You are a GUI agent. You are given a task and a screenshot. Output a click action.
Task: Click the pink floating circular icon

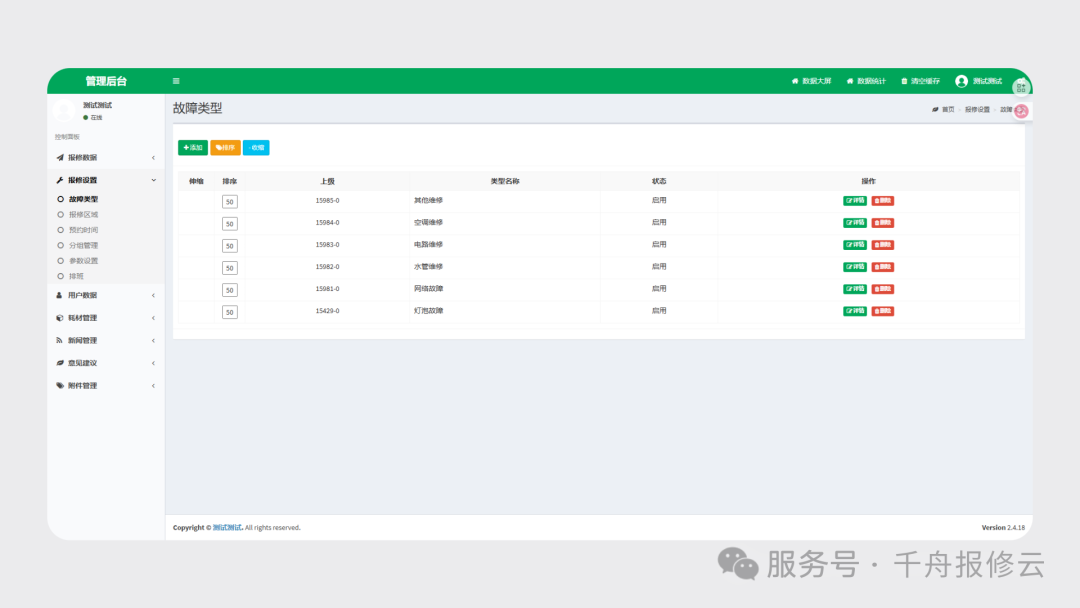click(x=1021, y=111)
